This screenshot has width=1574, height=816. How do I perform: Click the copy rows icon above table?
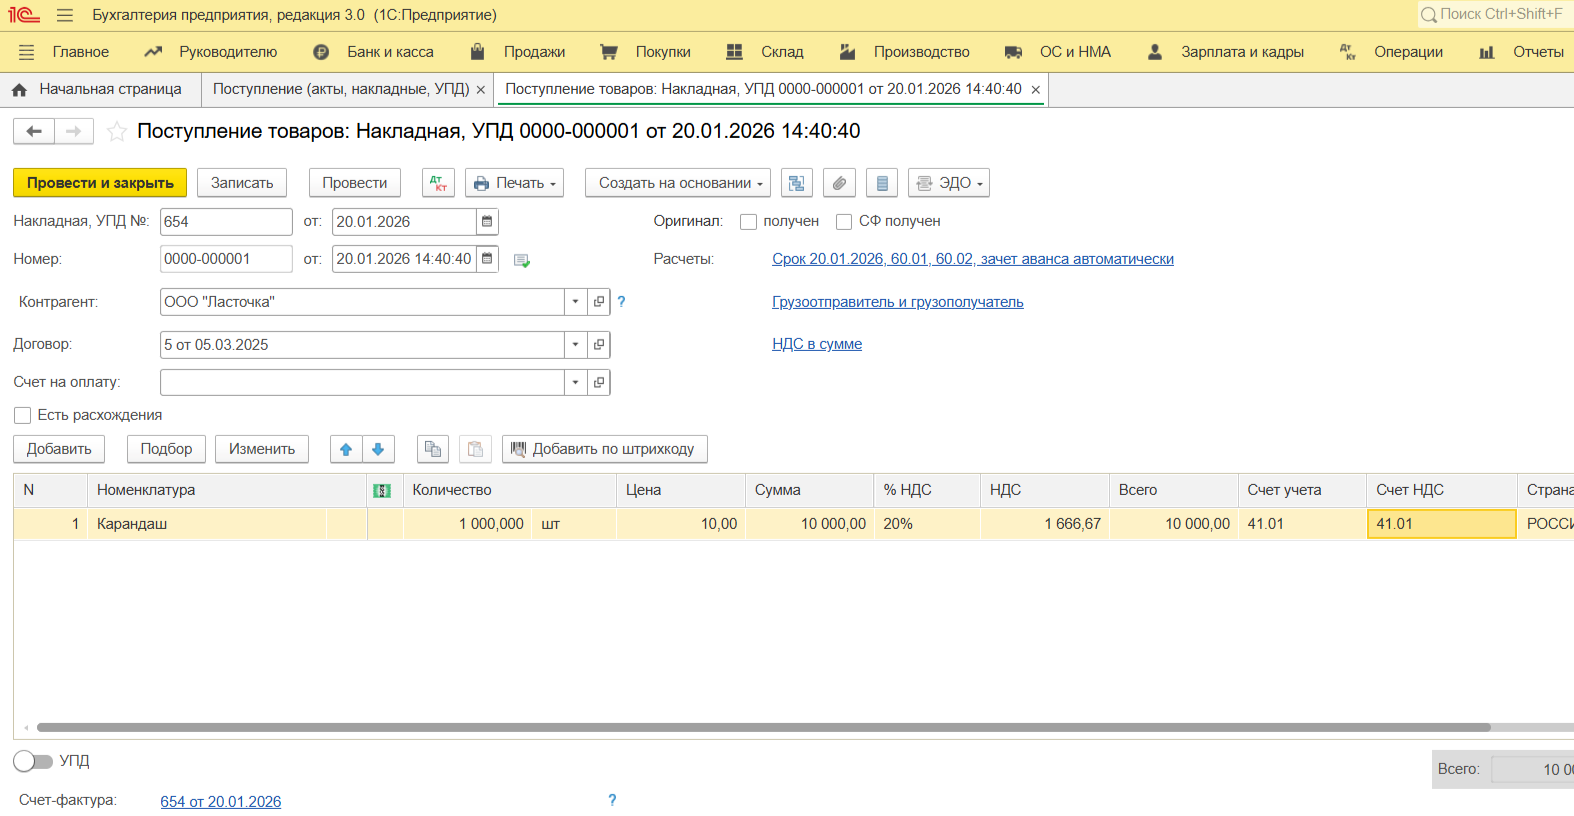[x=433, y=449]
